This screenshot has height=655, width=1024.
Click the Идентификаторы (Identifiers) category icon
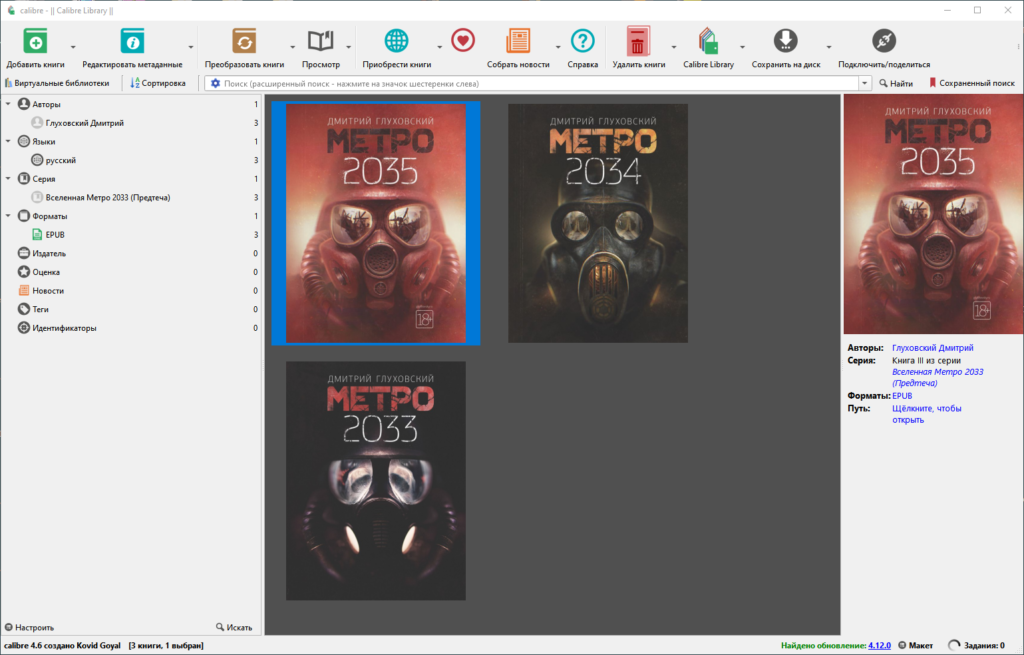24,328
